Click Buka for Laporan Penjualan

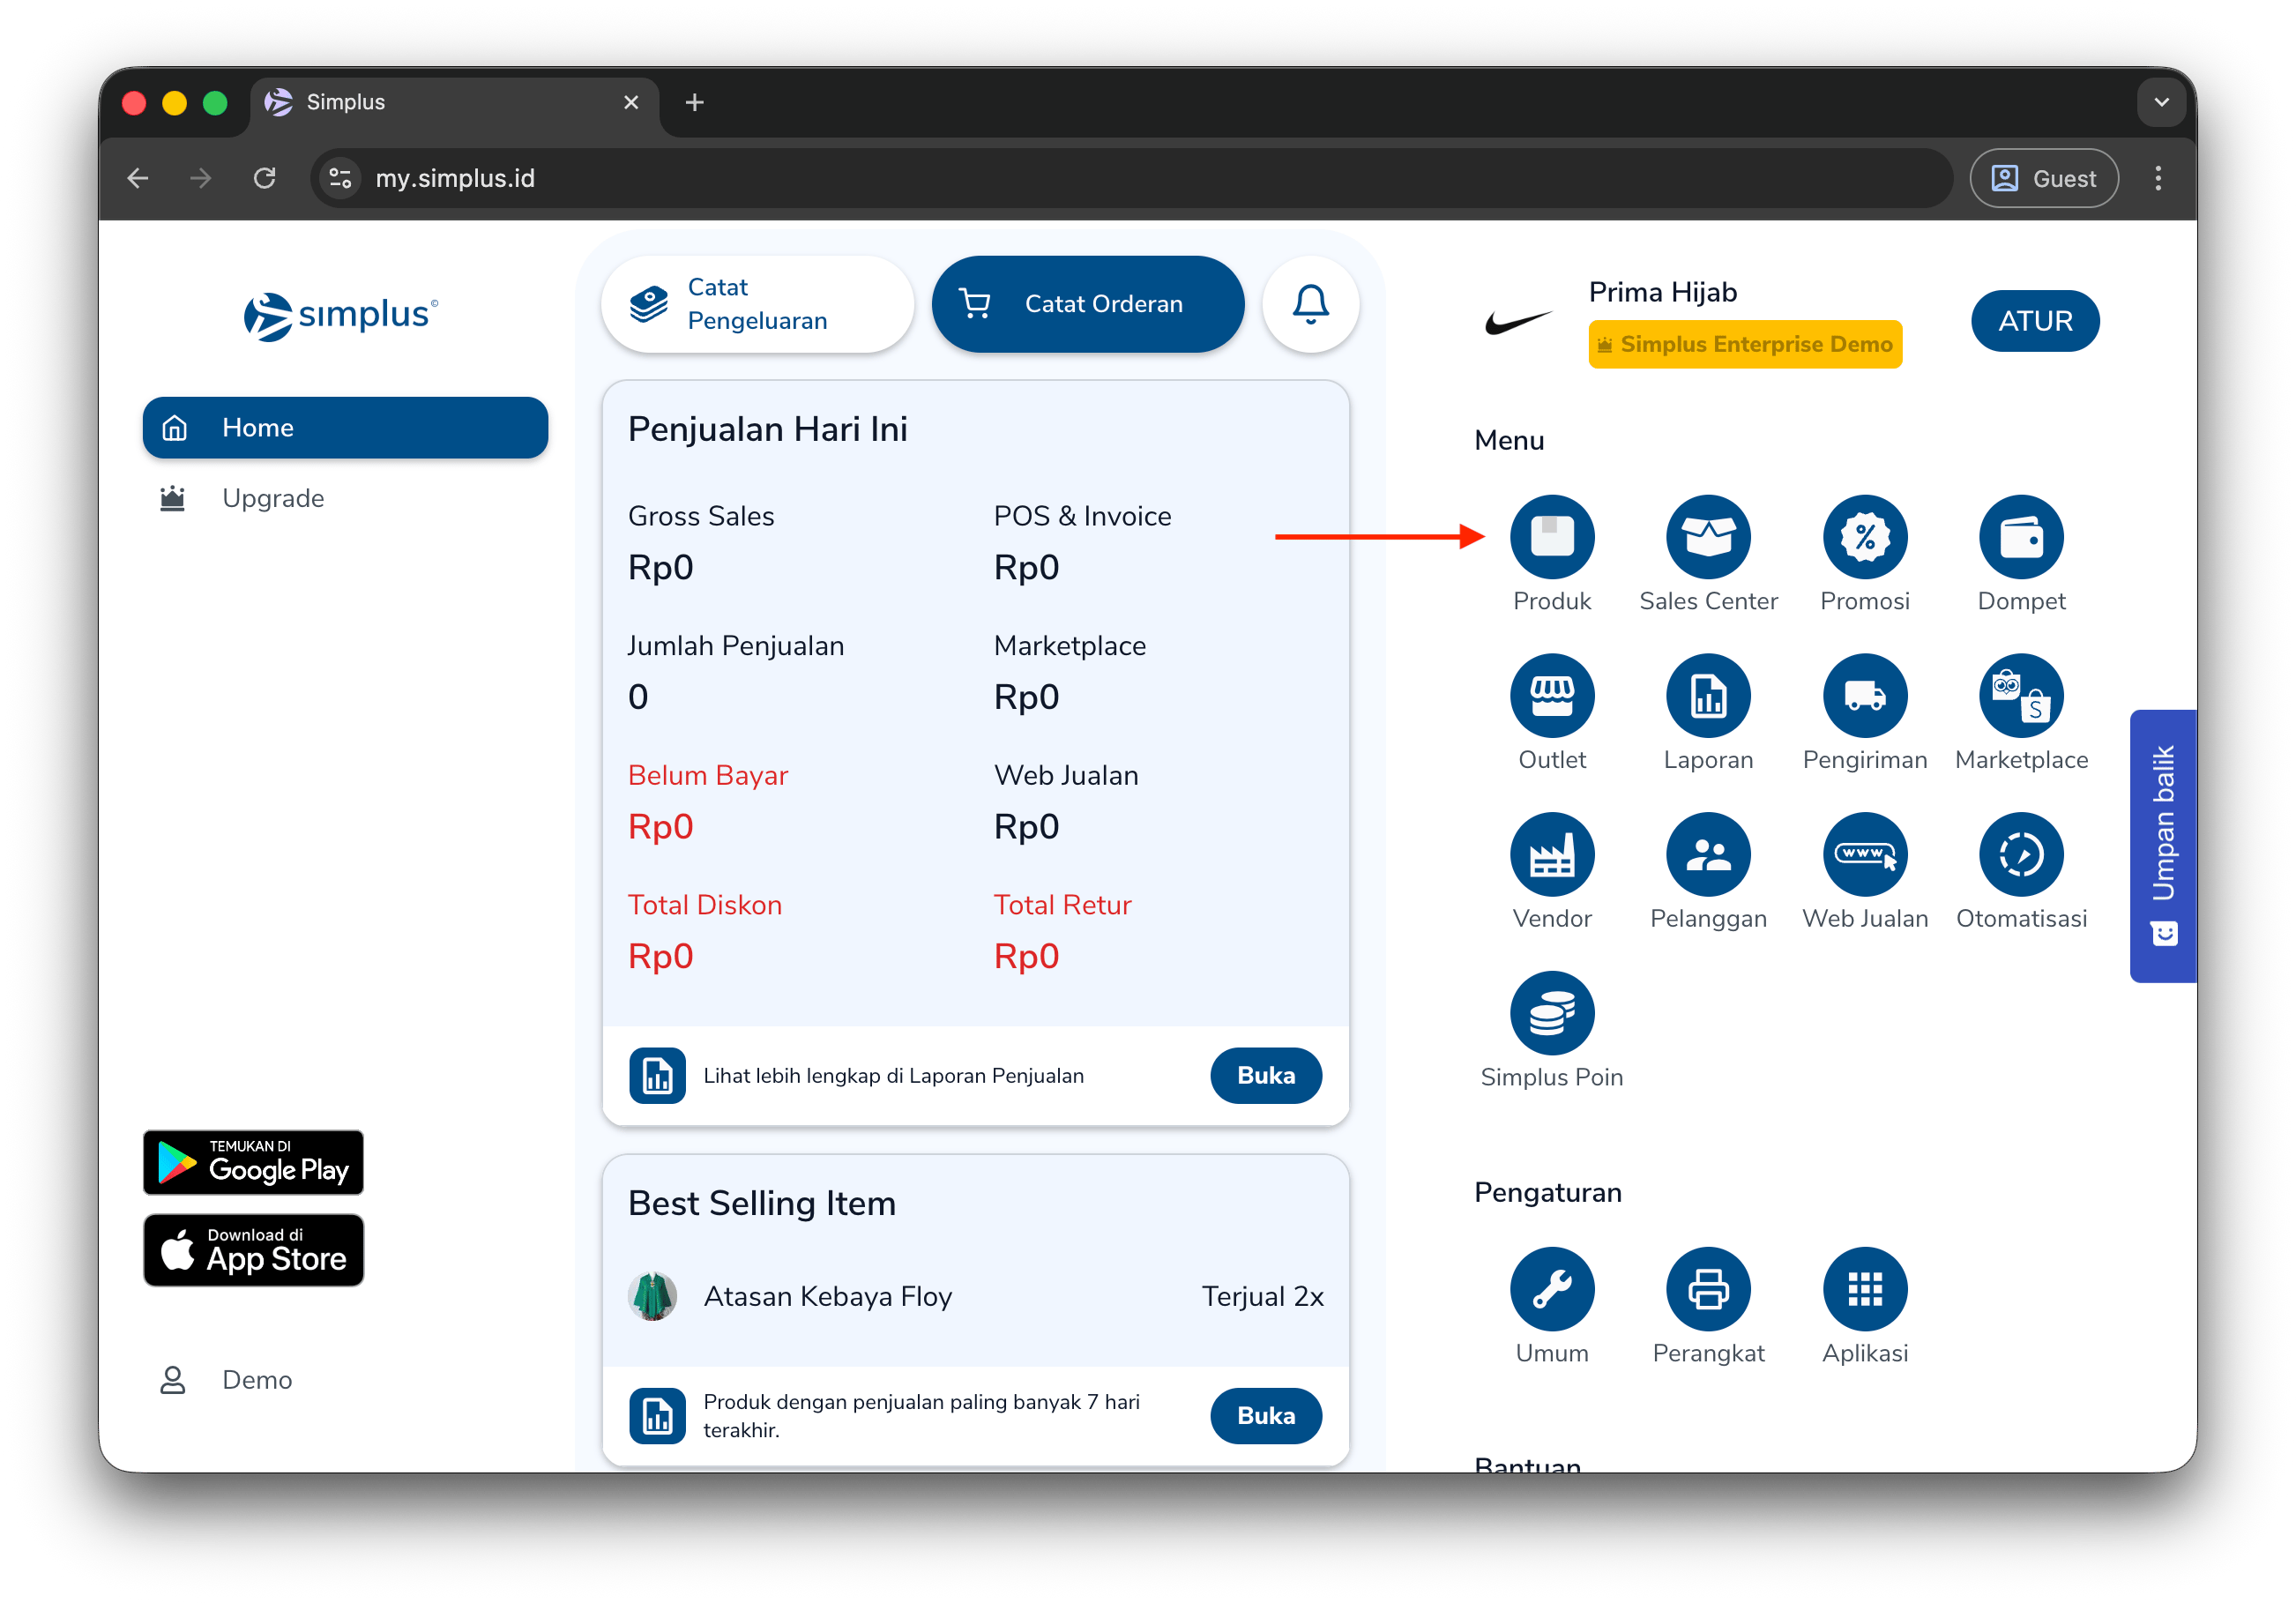(x=1265, y=1076)
